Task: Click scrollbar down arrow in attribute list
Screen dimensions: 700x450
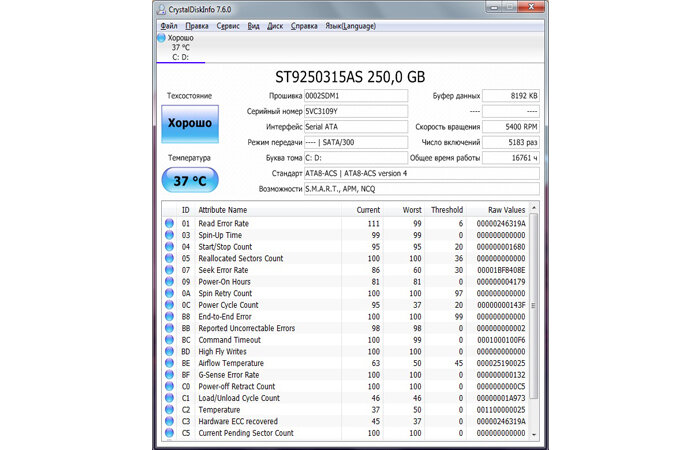Action: click(533, 434)
